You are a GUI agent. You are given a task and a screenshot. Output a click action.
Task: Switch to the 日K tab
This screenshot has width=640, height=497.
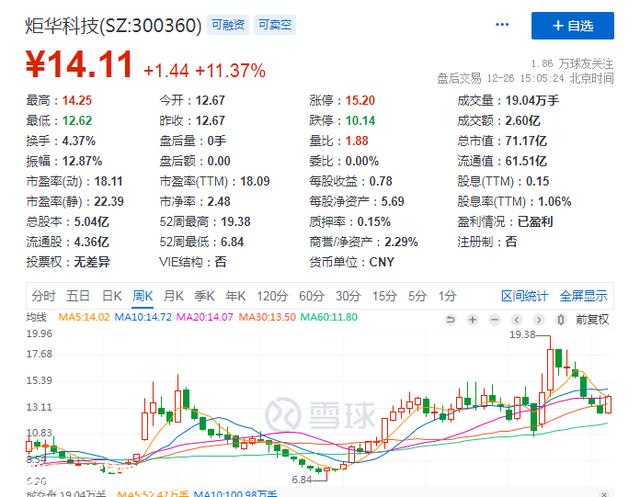pos(112,296)
